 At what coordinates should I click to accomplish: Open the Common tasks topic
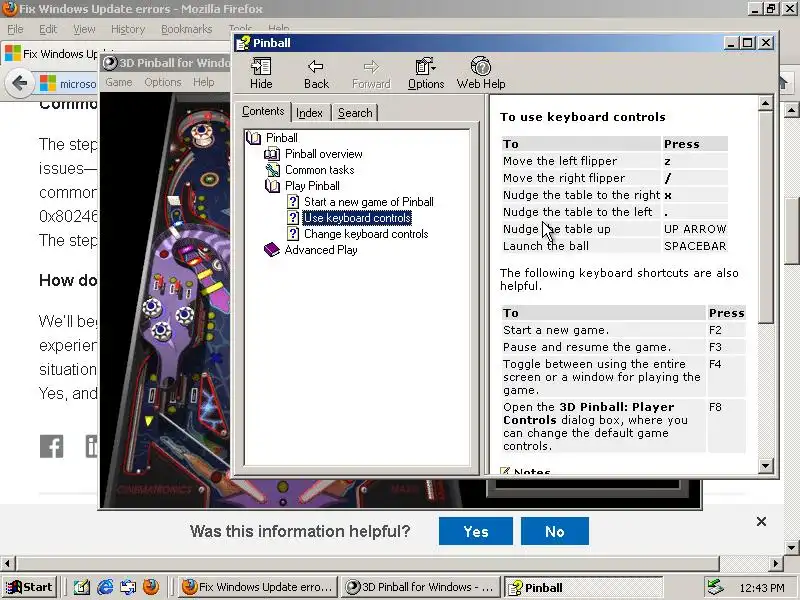pyautogui.click(x=319, y=170)
